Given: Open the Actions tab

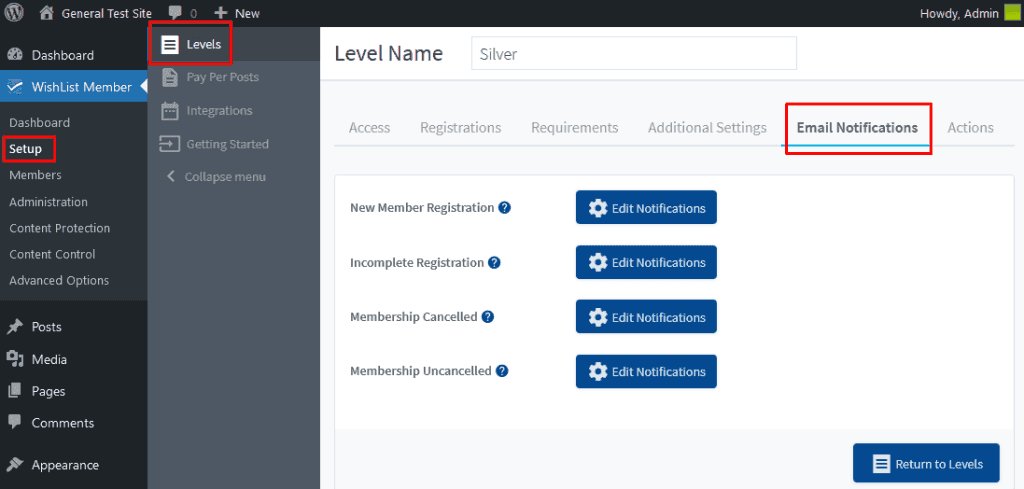Looking at the screenshot, I should [970, 128].
